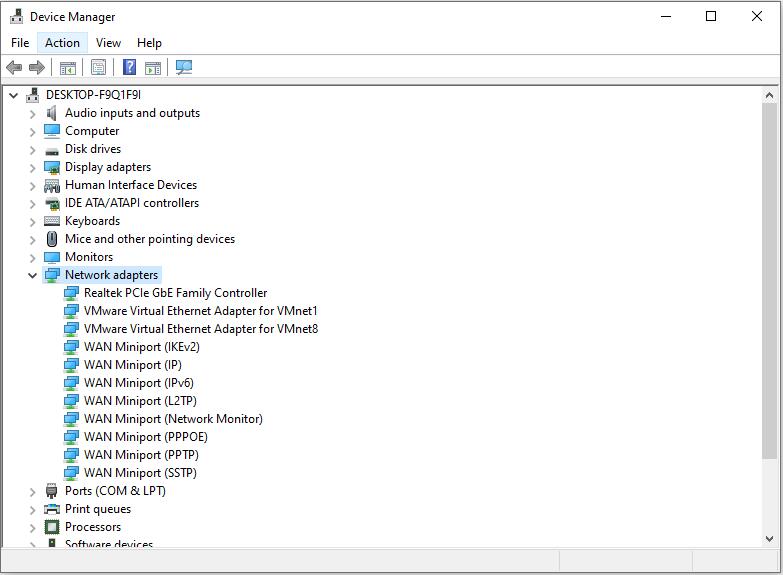783x575 pixels.
Task: Select Realtek PCIe GbE Family Controller
Action: pyautogui.click(x=175, y=293)
